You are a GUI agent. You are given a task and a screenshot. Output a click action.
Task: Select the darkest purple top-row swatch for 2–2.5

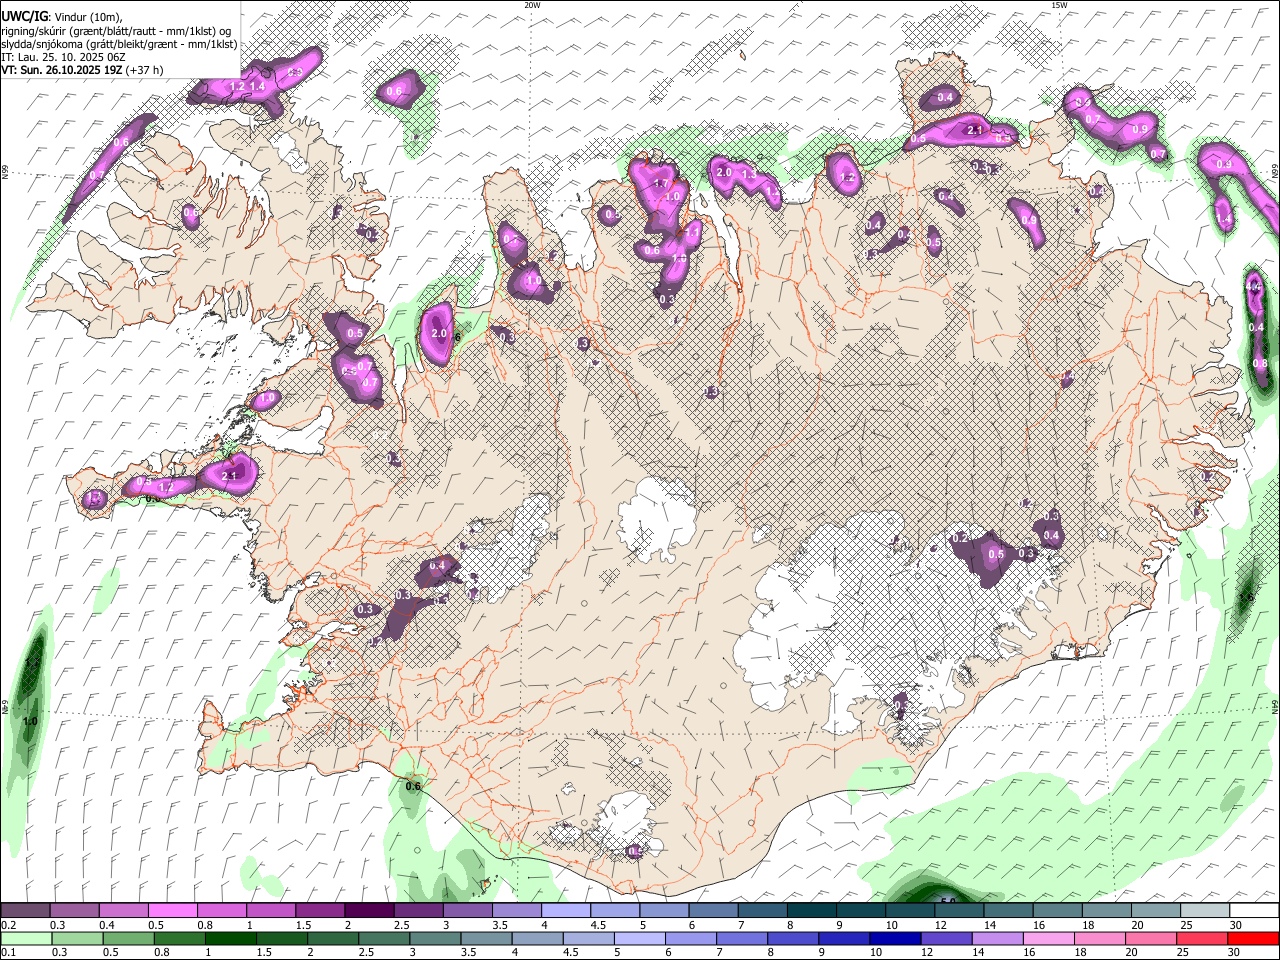[x=370, y=911]
